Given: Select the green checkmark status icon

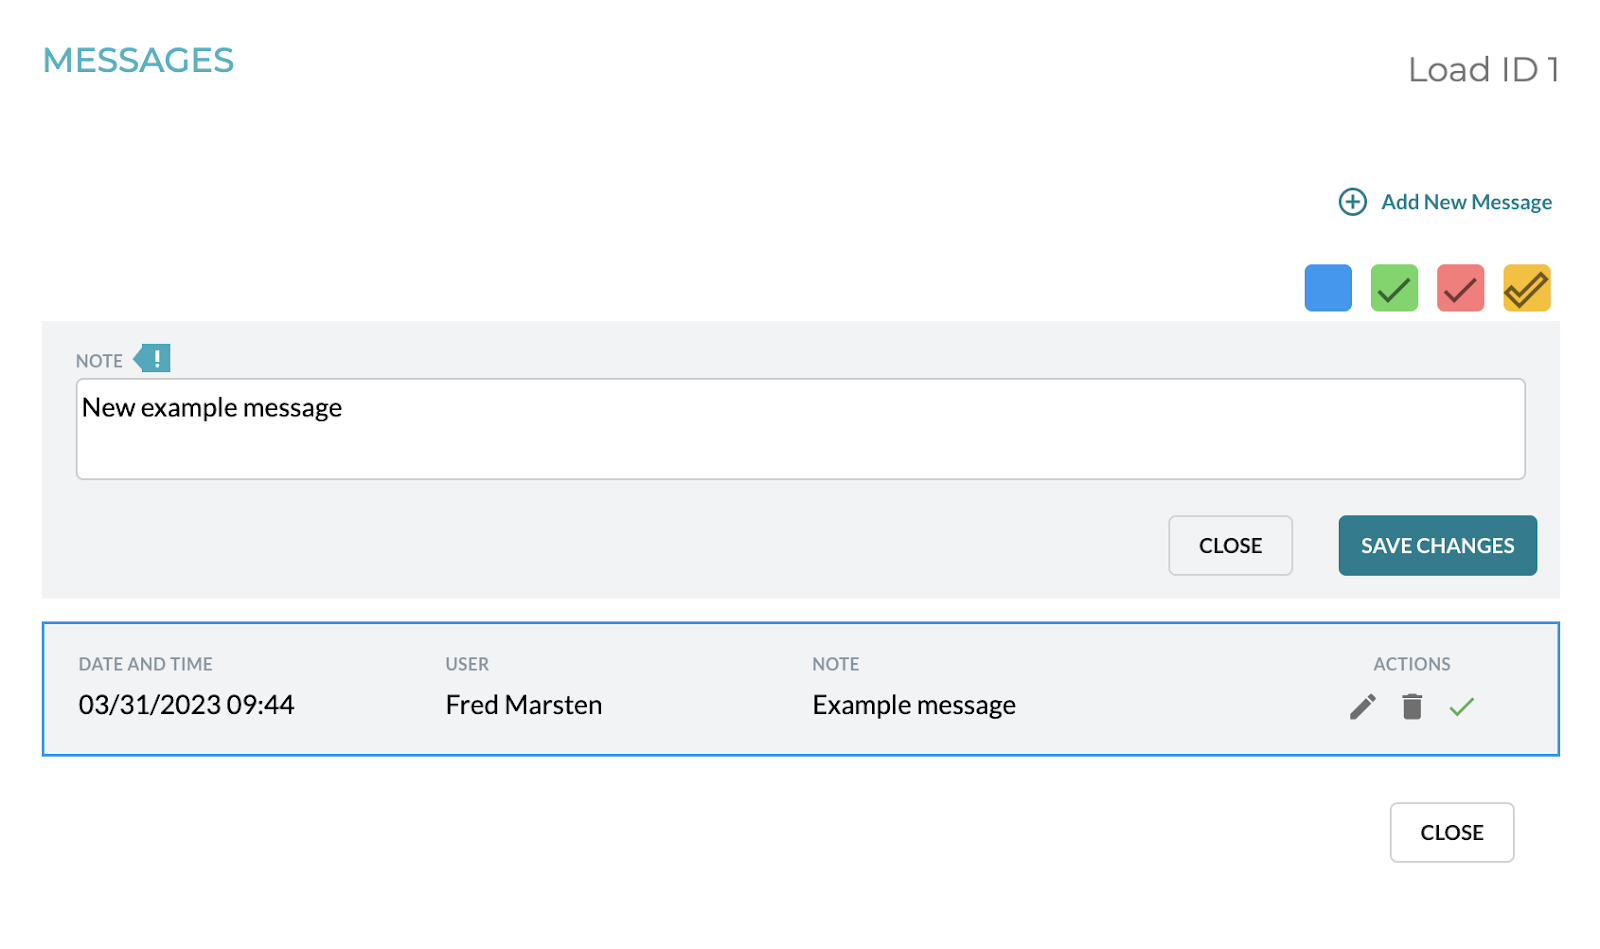Looking at the screenshot, I should 1393,287.
